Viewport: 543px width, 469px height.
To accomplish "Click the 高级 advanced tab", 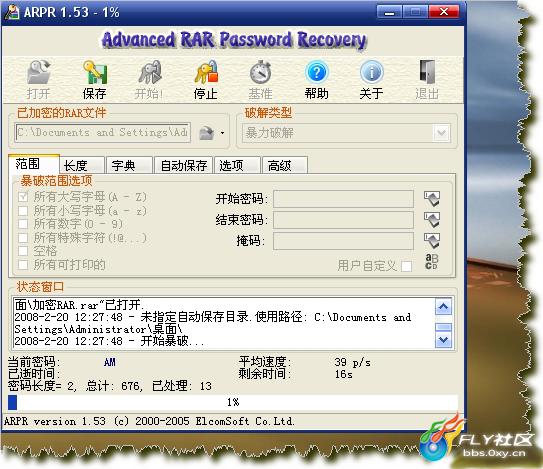I will (x=284, y=166).
